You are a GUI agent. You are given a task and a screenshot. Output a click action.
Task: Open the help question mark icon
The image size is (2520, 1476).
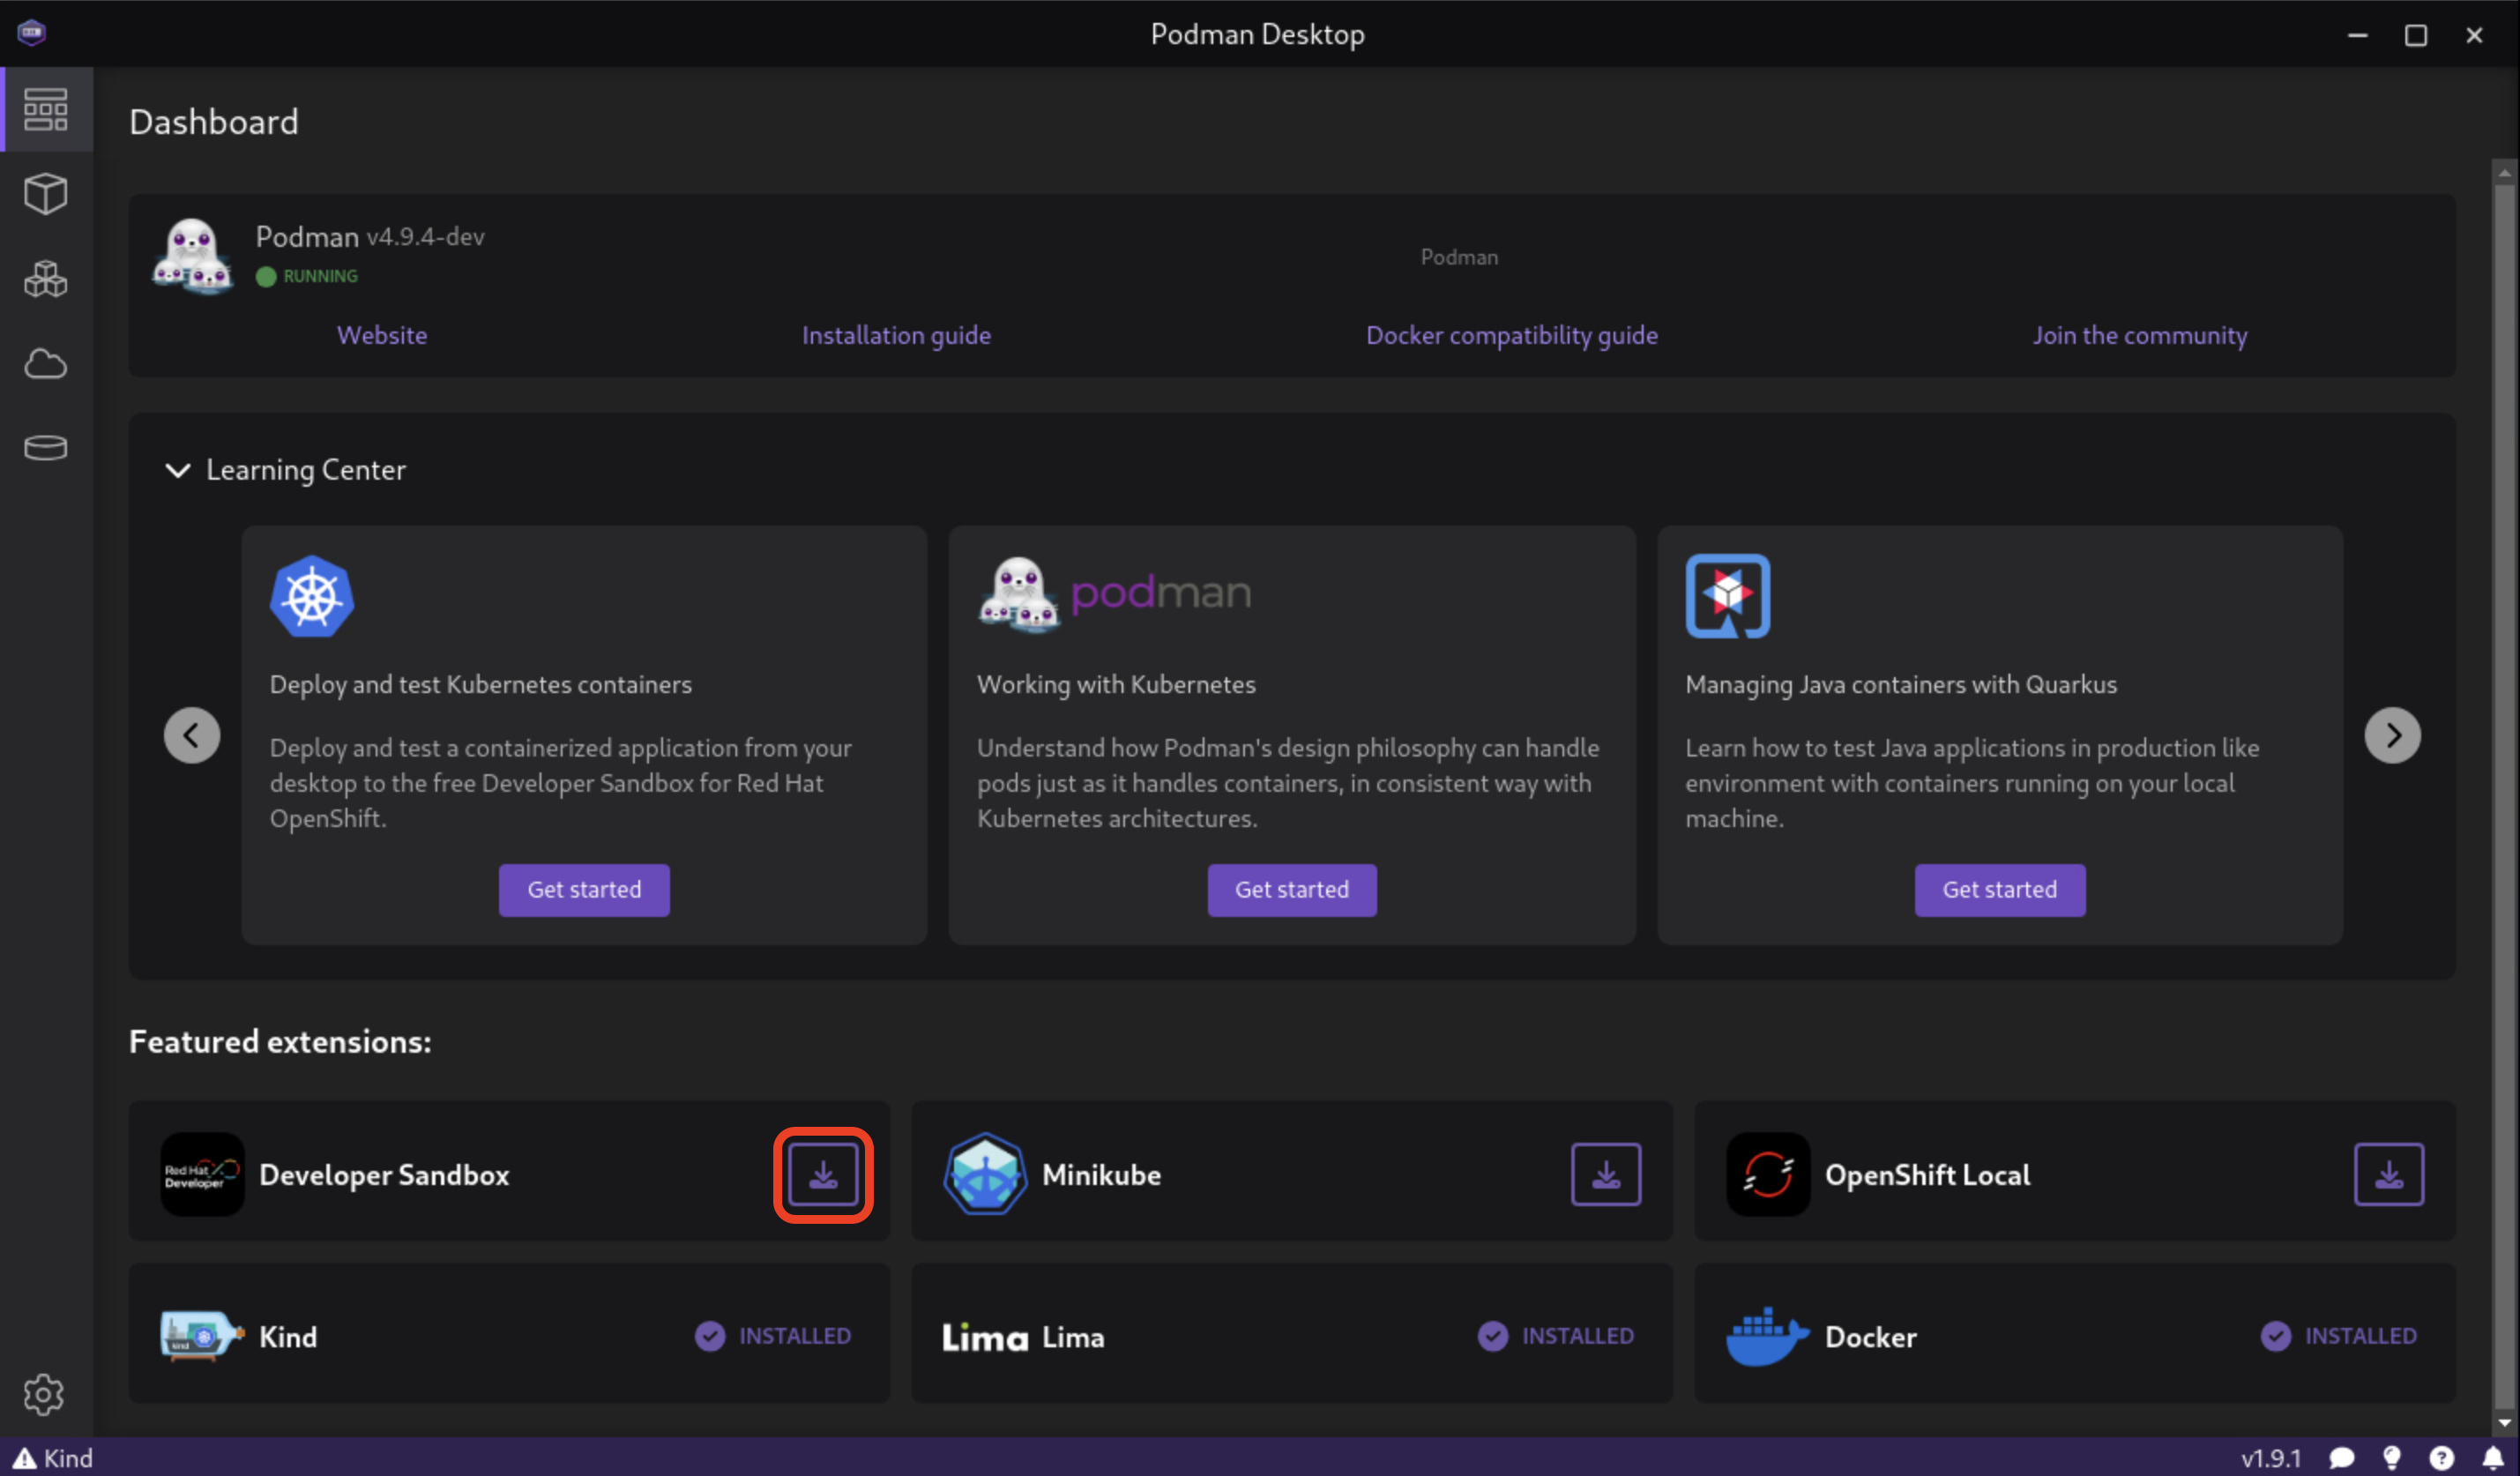[2441, 1458]
